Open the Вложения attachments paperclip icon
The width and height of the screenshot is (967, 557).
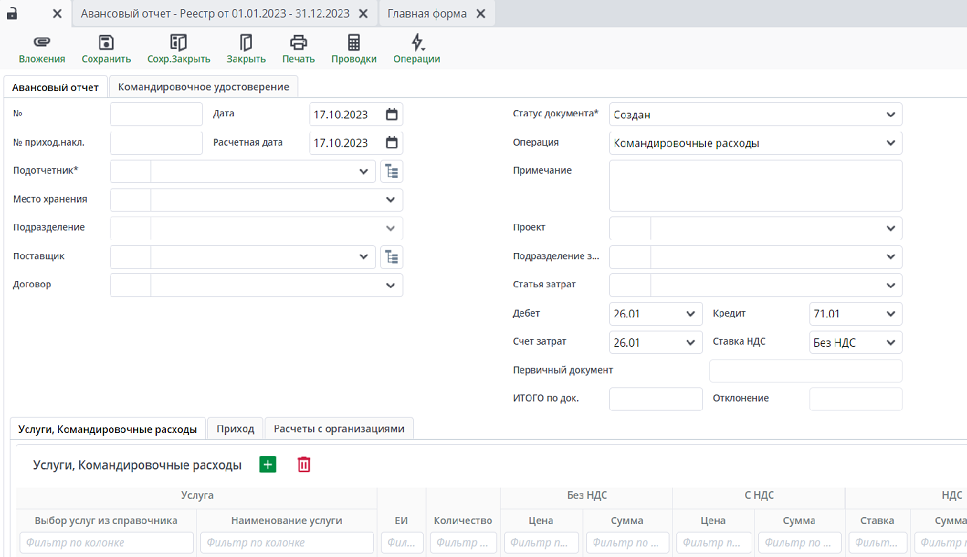click(41, 43)
